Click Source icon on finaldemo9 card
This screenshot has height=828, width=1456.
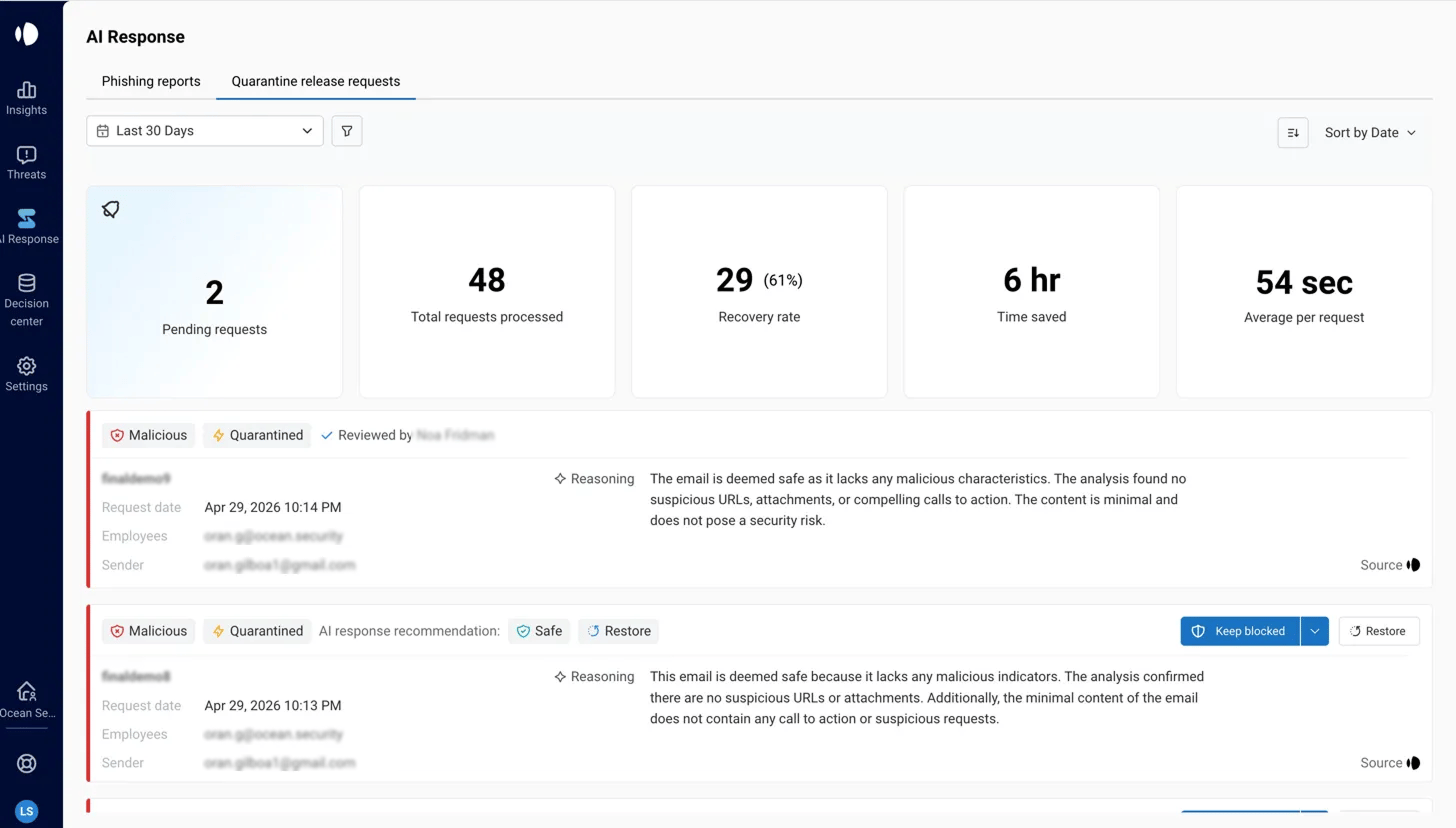coord(1413,565)
